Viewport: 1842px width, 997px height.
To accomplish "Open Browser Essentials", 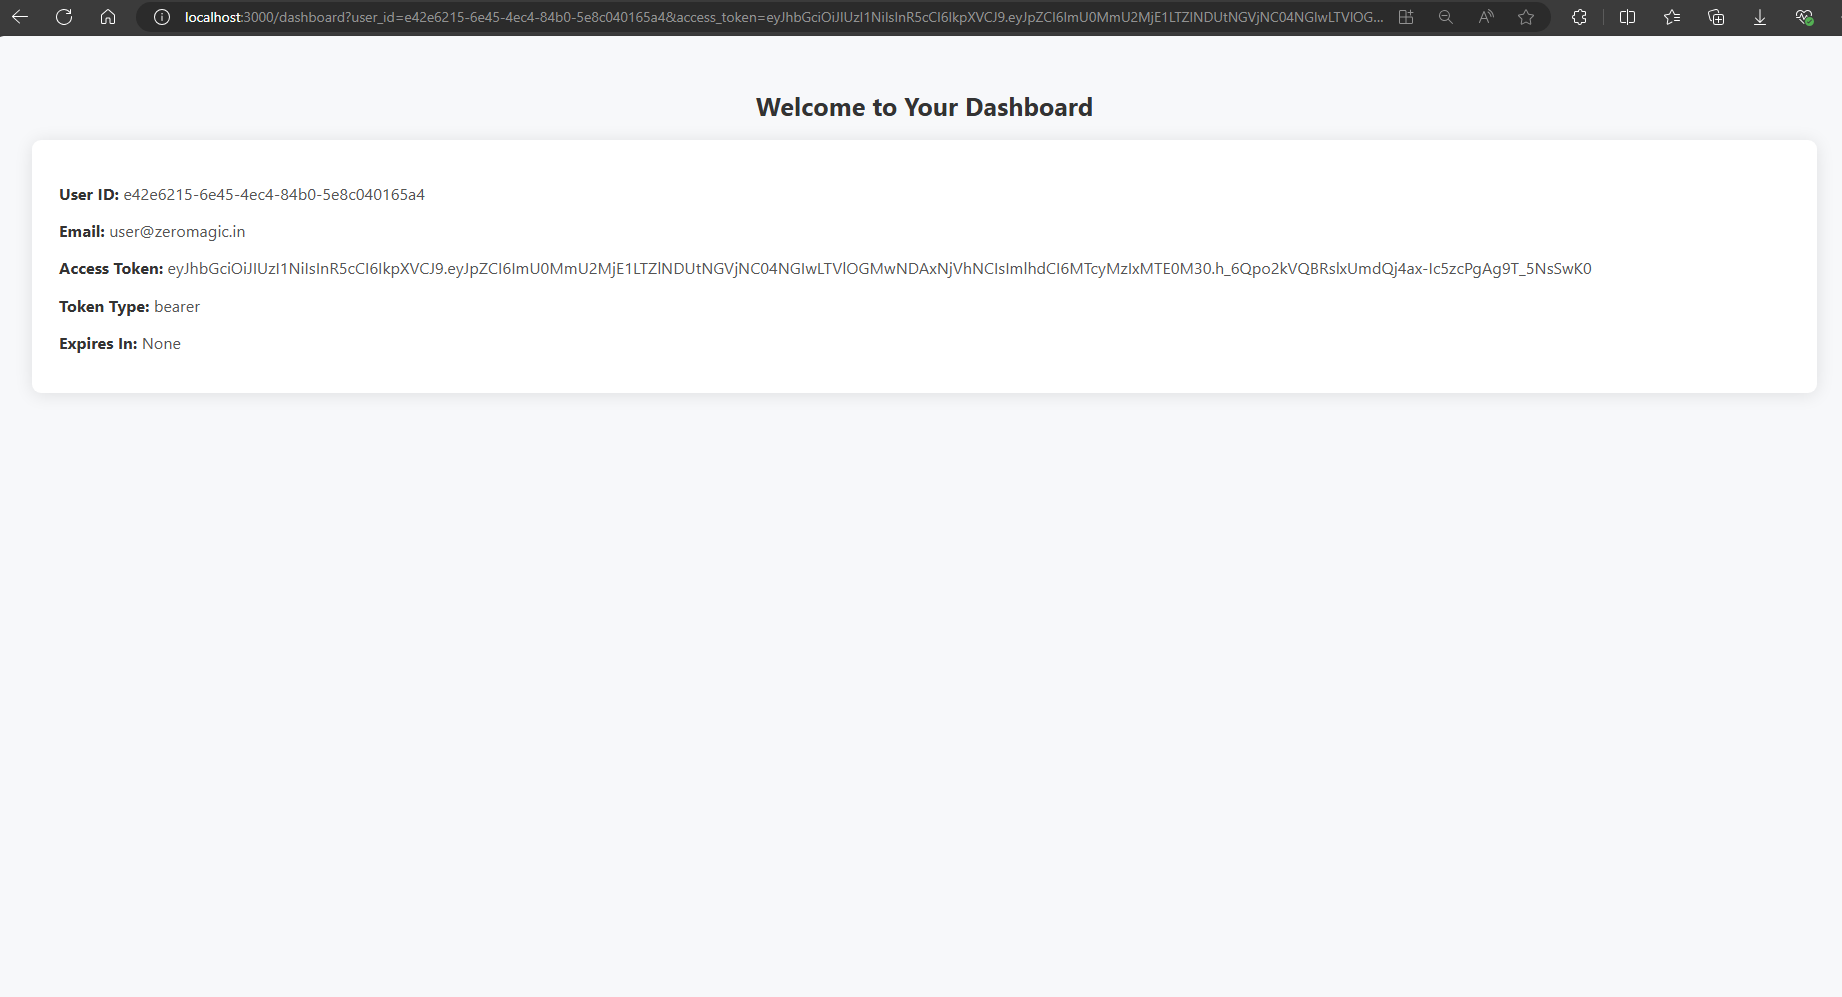I will click(1805, 16).
